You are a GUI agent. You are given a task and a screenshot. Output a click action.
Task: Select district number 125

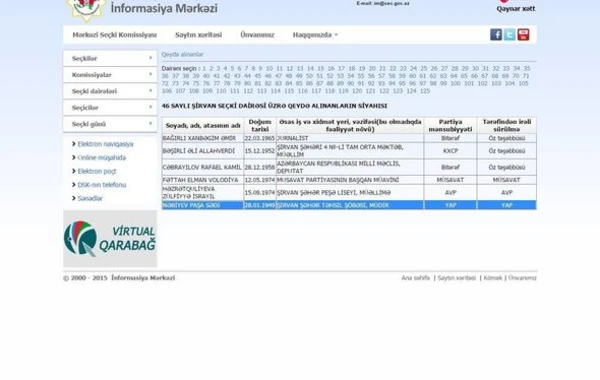[425, 91]
